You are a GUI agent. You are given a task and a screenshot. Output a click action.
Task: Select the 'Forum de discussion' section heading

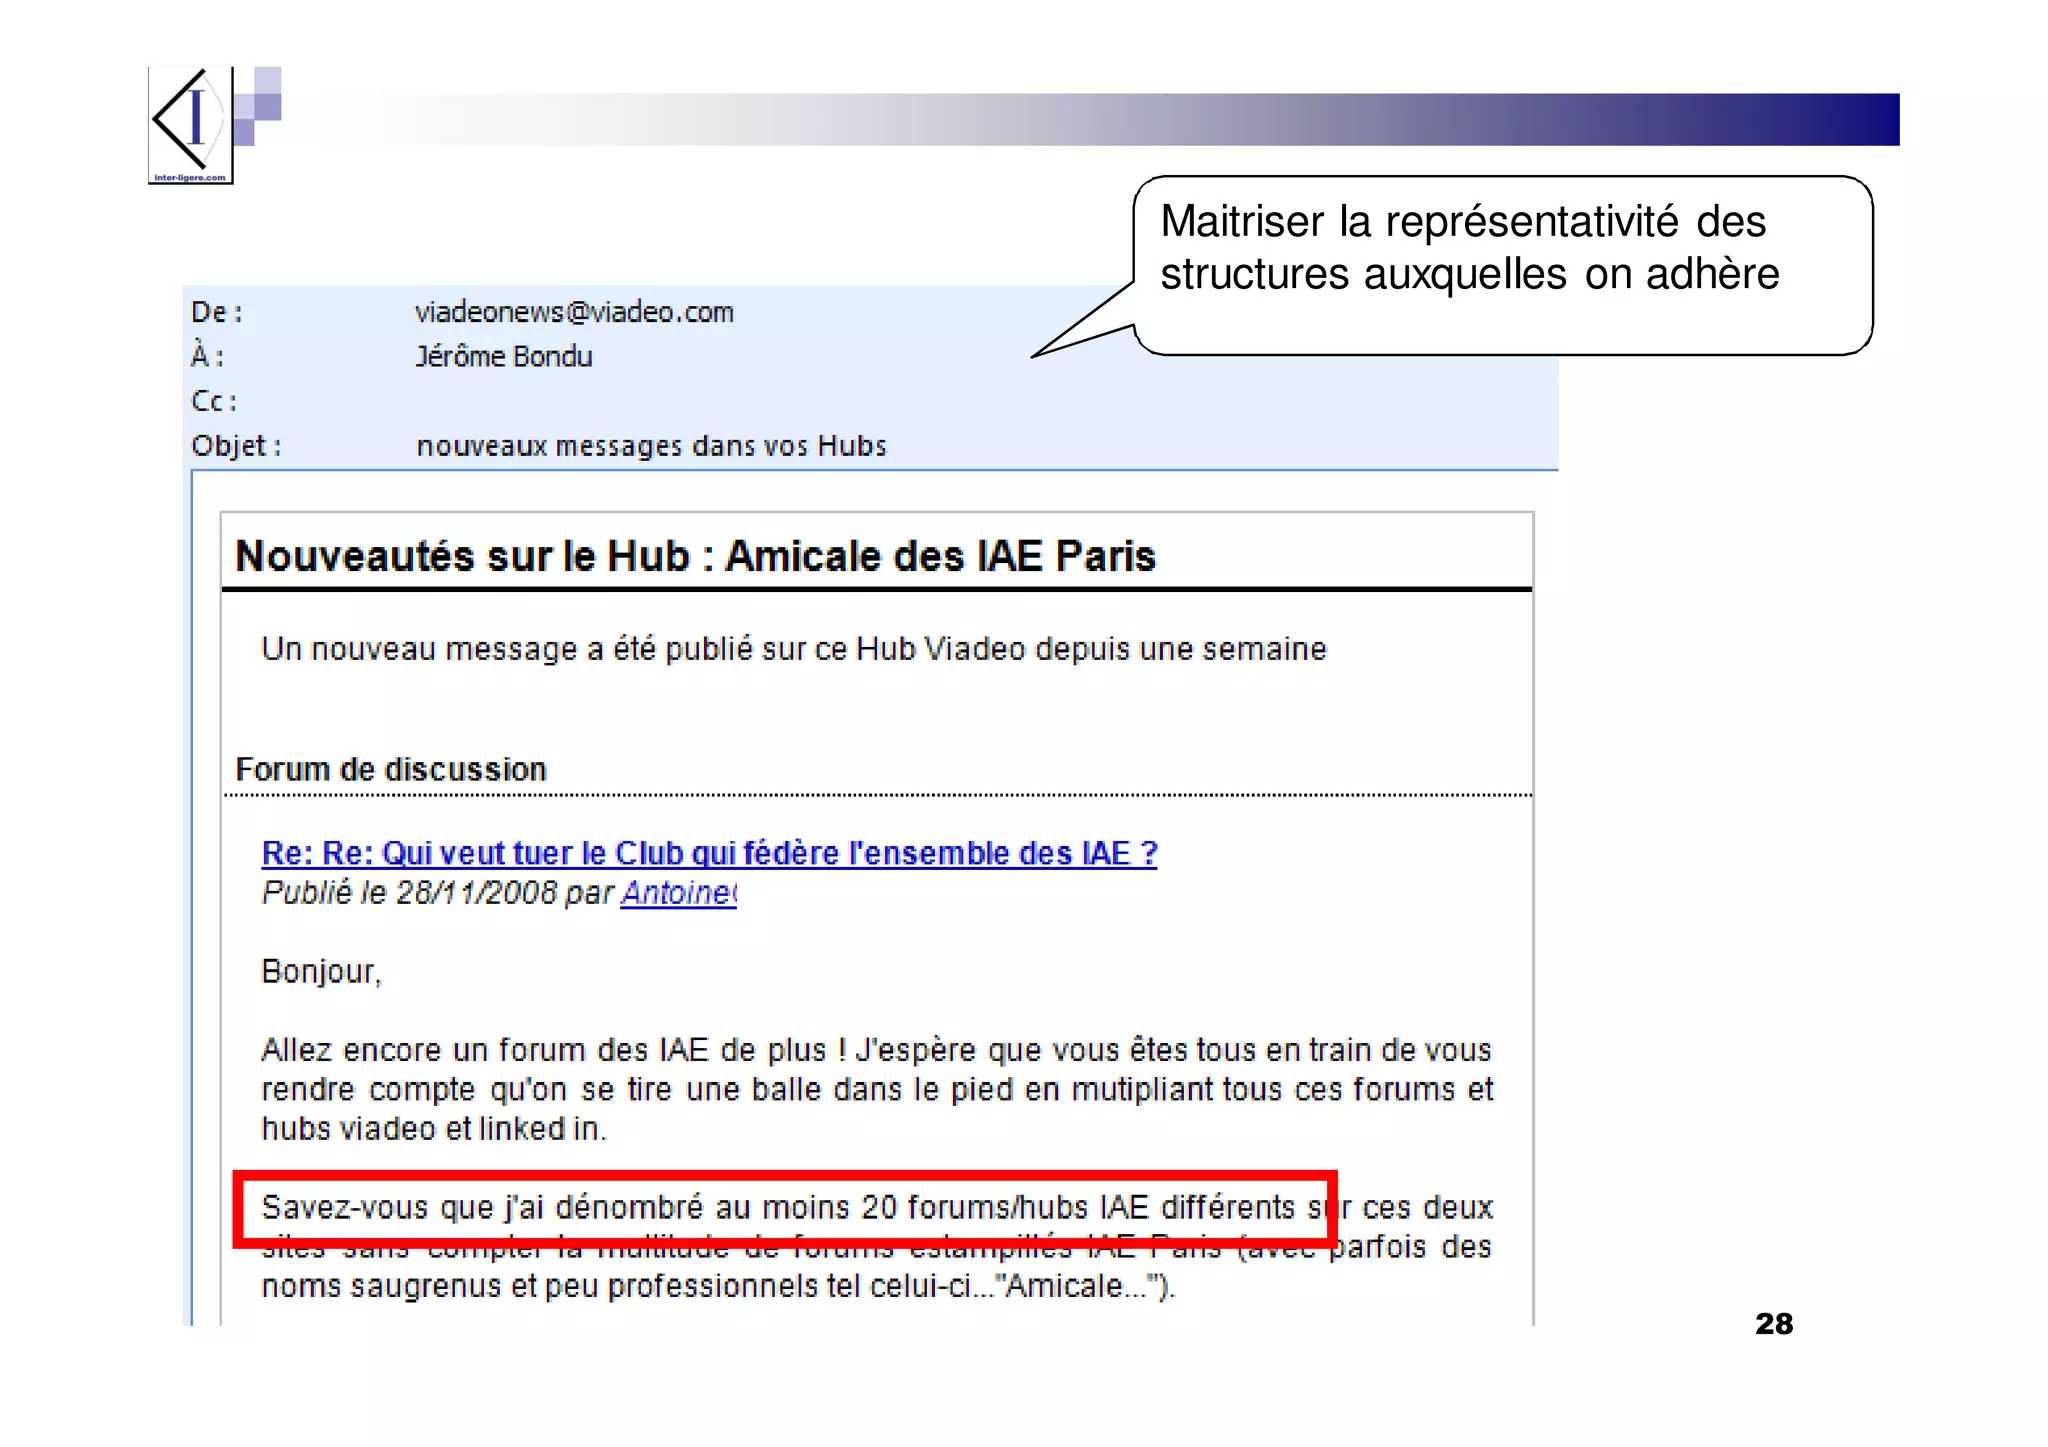pos(390,769)
